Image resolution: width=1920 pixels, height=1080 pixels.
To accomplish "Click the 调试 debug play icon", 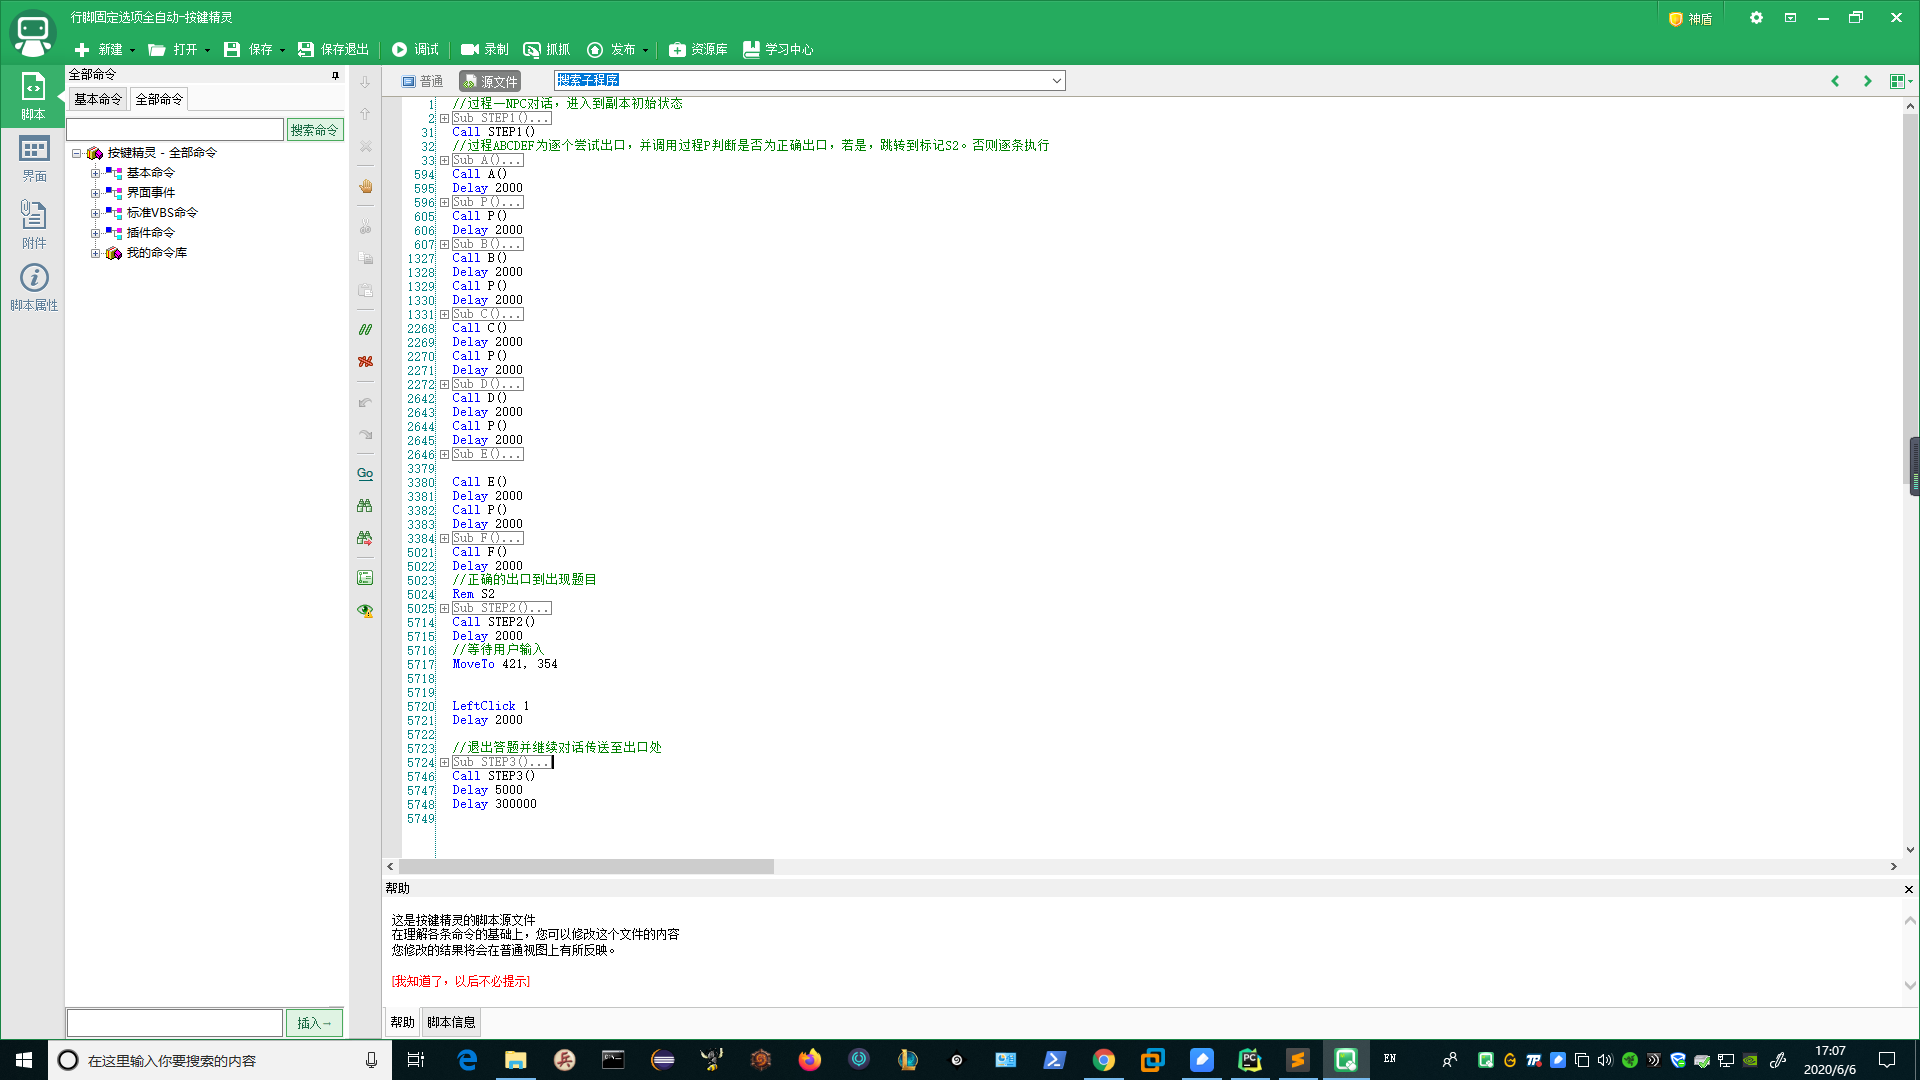I will click(x=399, y=49).
